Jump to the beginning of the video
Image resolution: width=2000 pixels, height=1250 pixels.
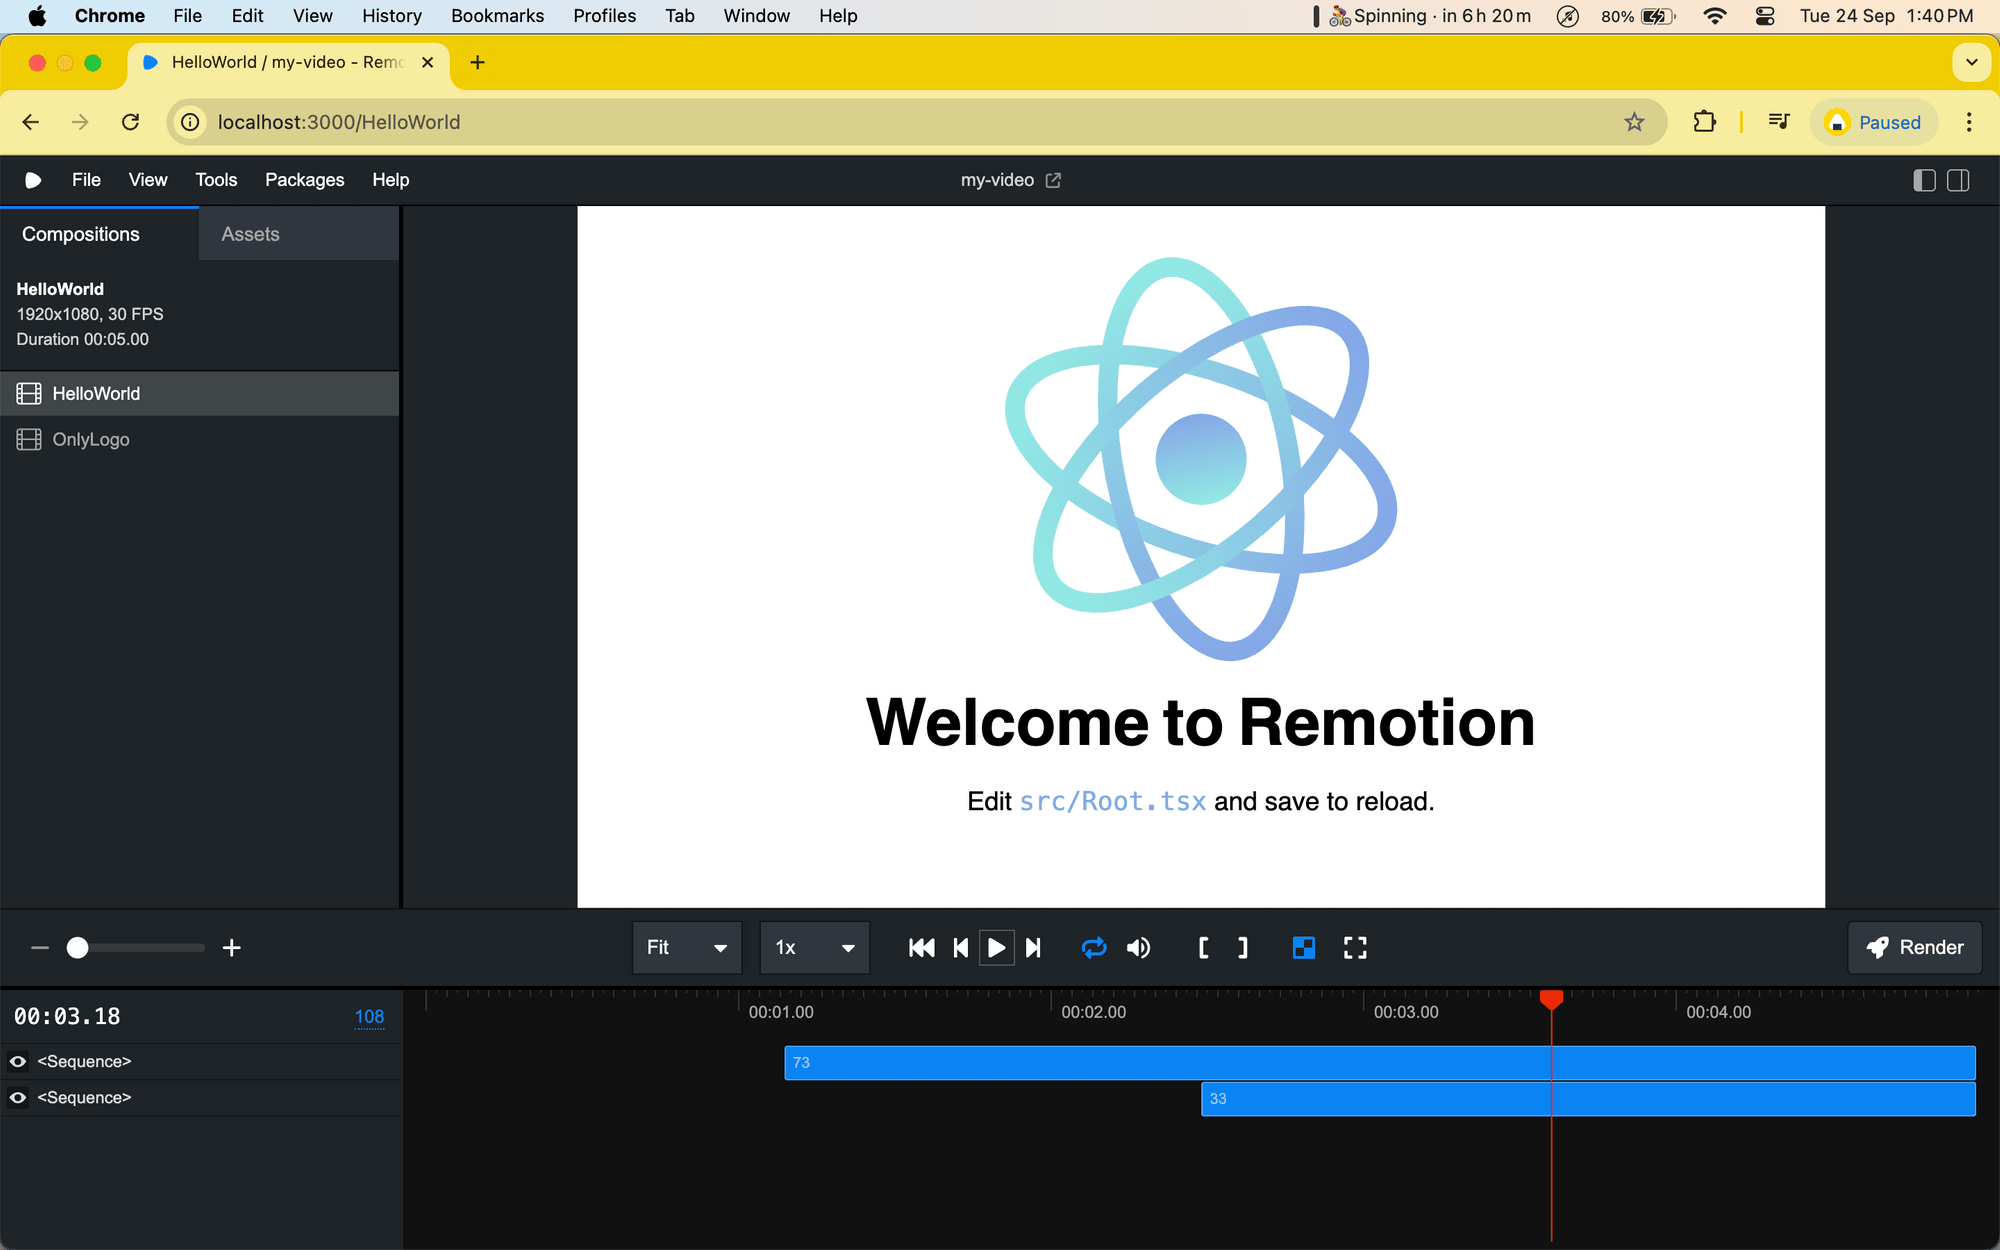pyautogui.click(x=922, y=948)
